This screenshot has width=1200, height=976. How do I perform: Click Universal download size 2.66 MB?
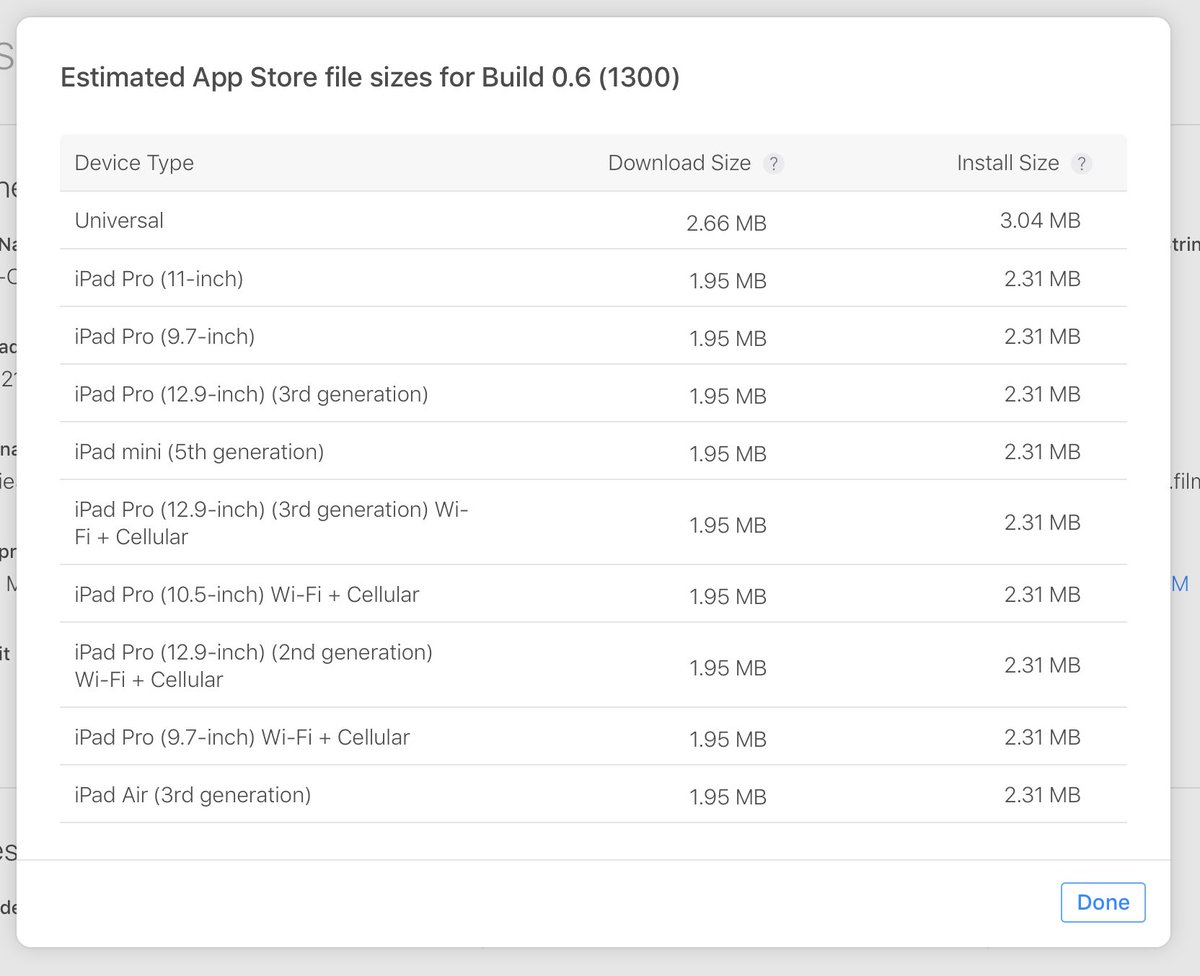(x=726, y=224)
